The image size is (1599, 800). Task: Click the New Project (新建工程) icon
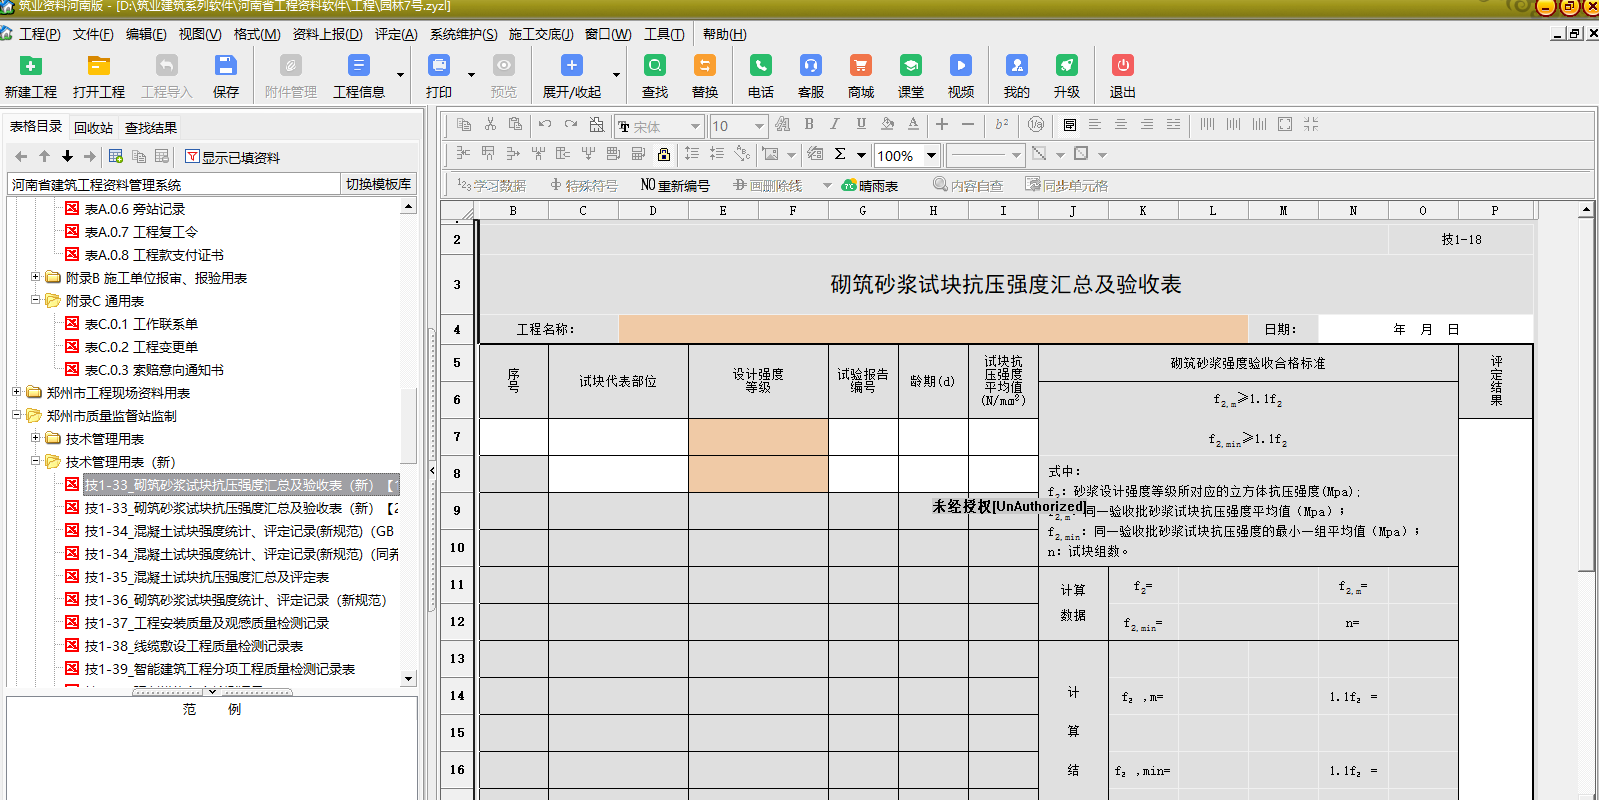[x=31, y=67]
